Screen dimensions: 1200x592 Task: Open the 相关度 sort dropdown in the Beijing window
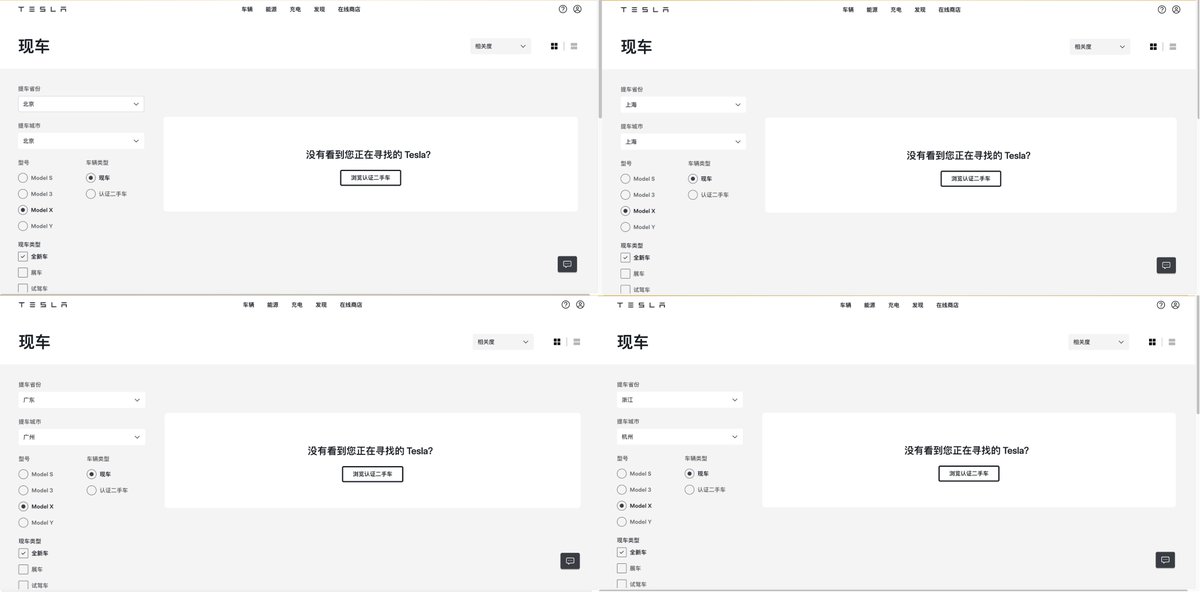click(x=500, y=46)
